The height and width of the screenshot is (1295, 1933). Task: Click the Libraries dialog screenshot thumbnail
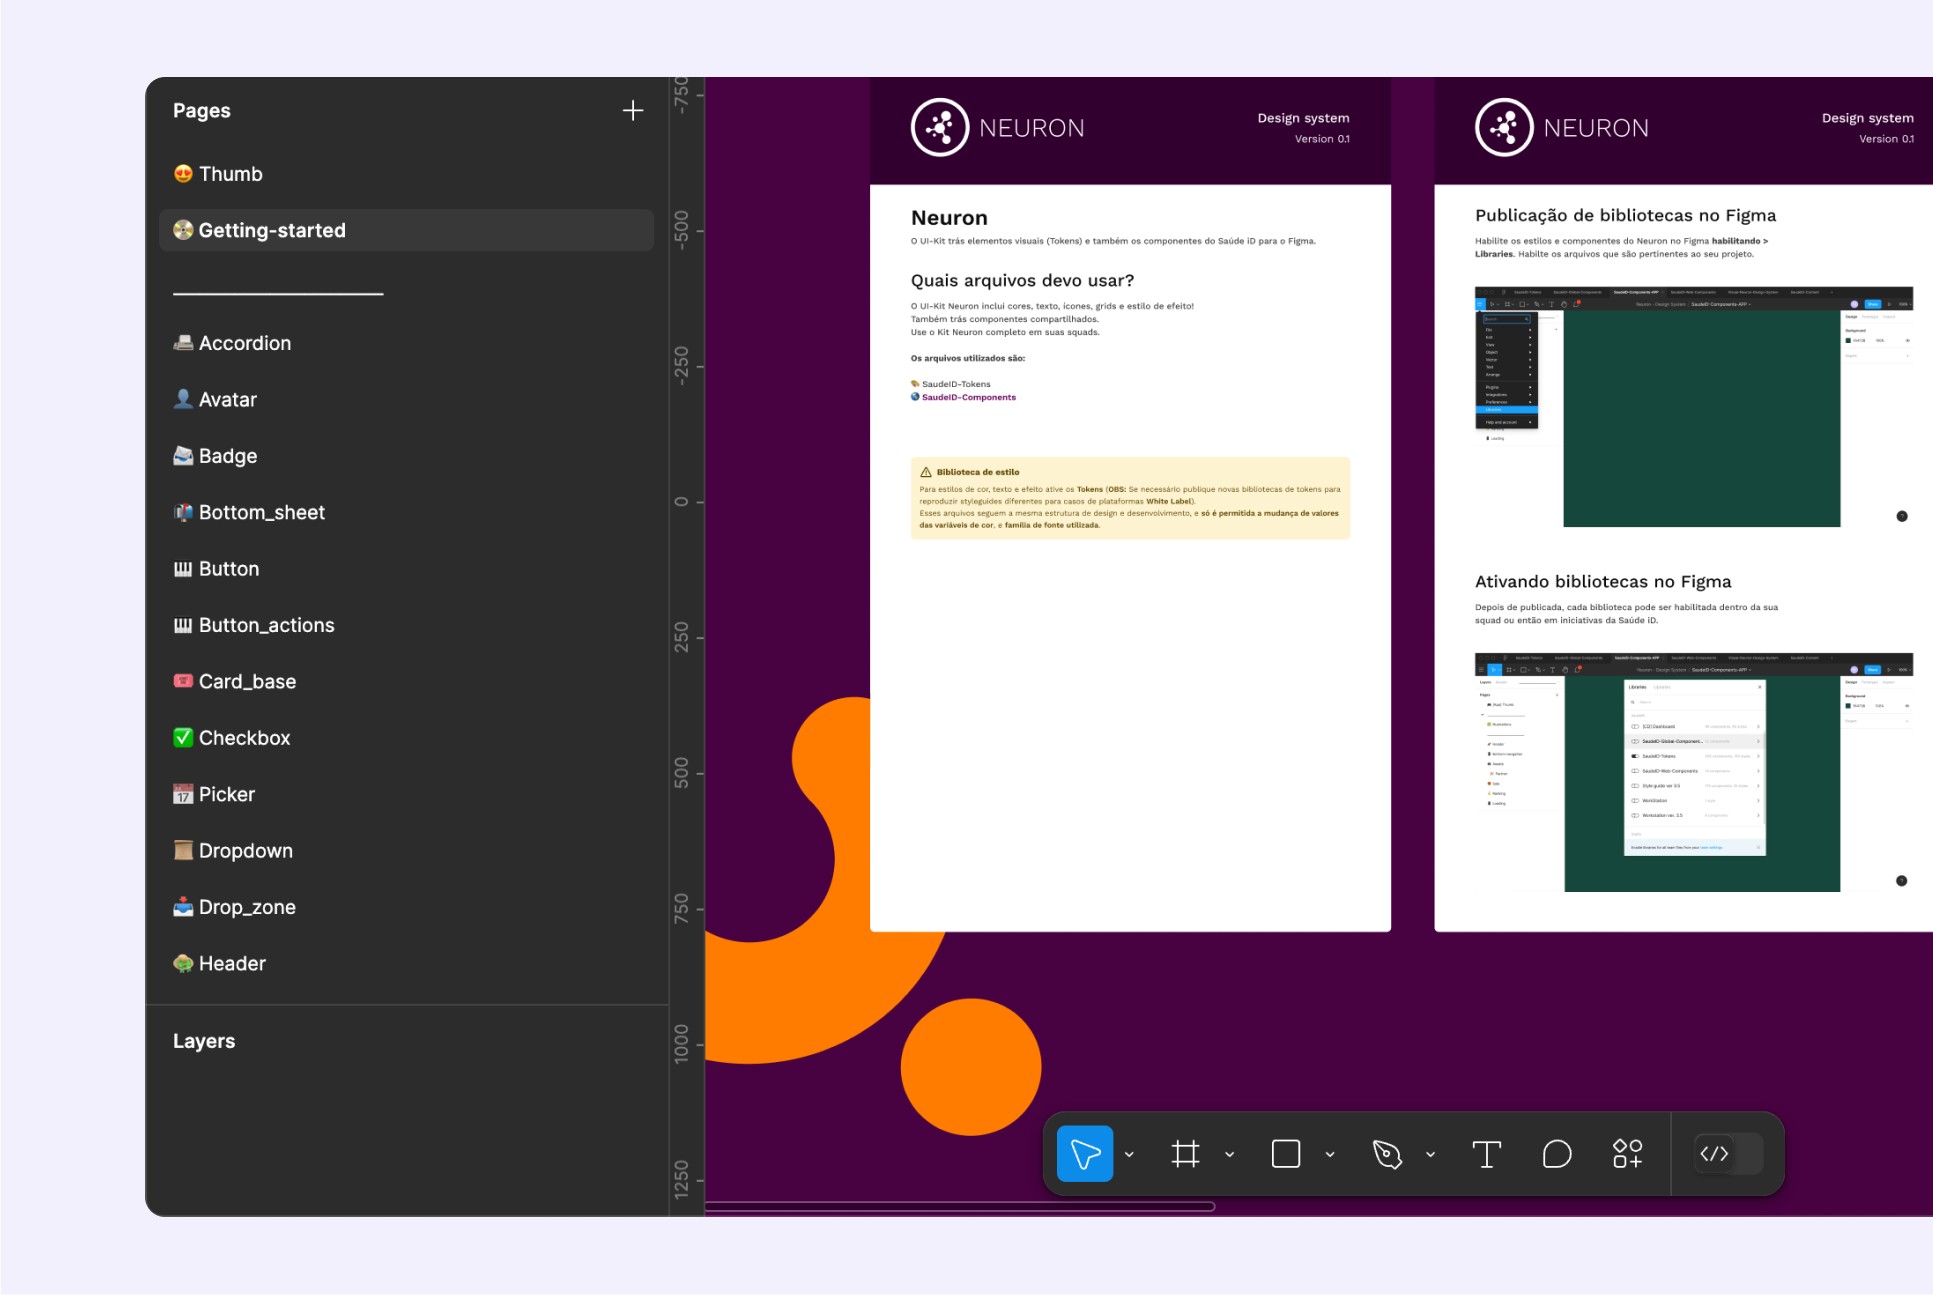pyautogui.click(x=1694, y=772)
